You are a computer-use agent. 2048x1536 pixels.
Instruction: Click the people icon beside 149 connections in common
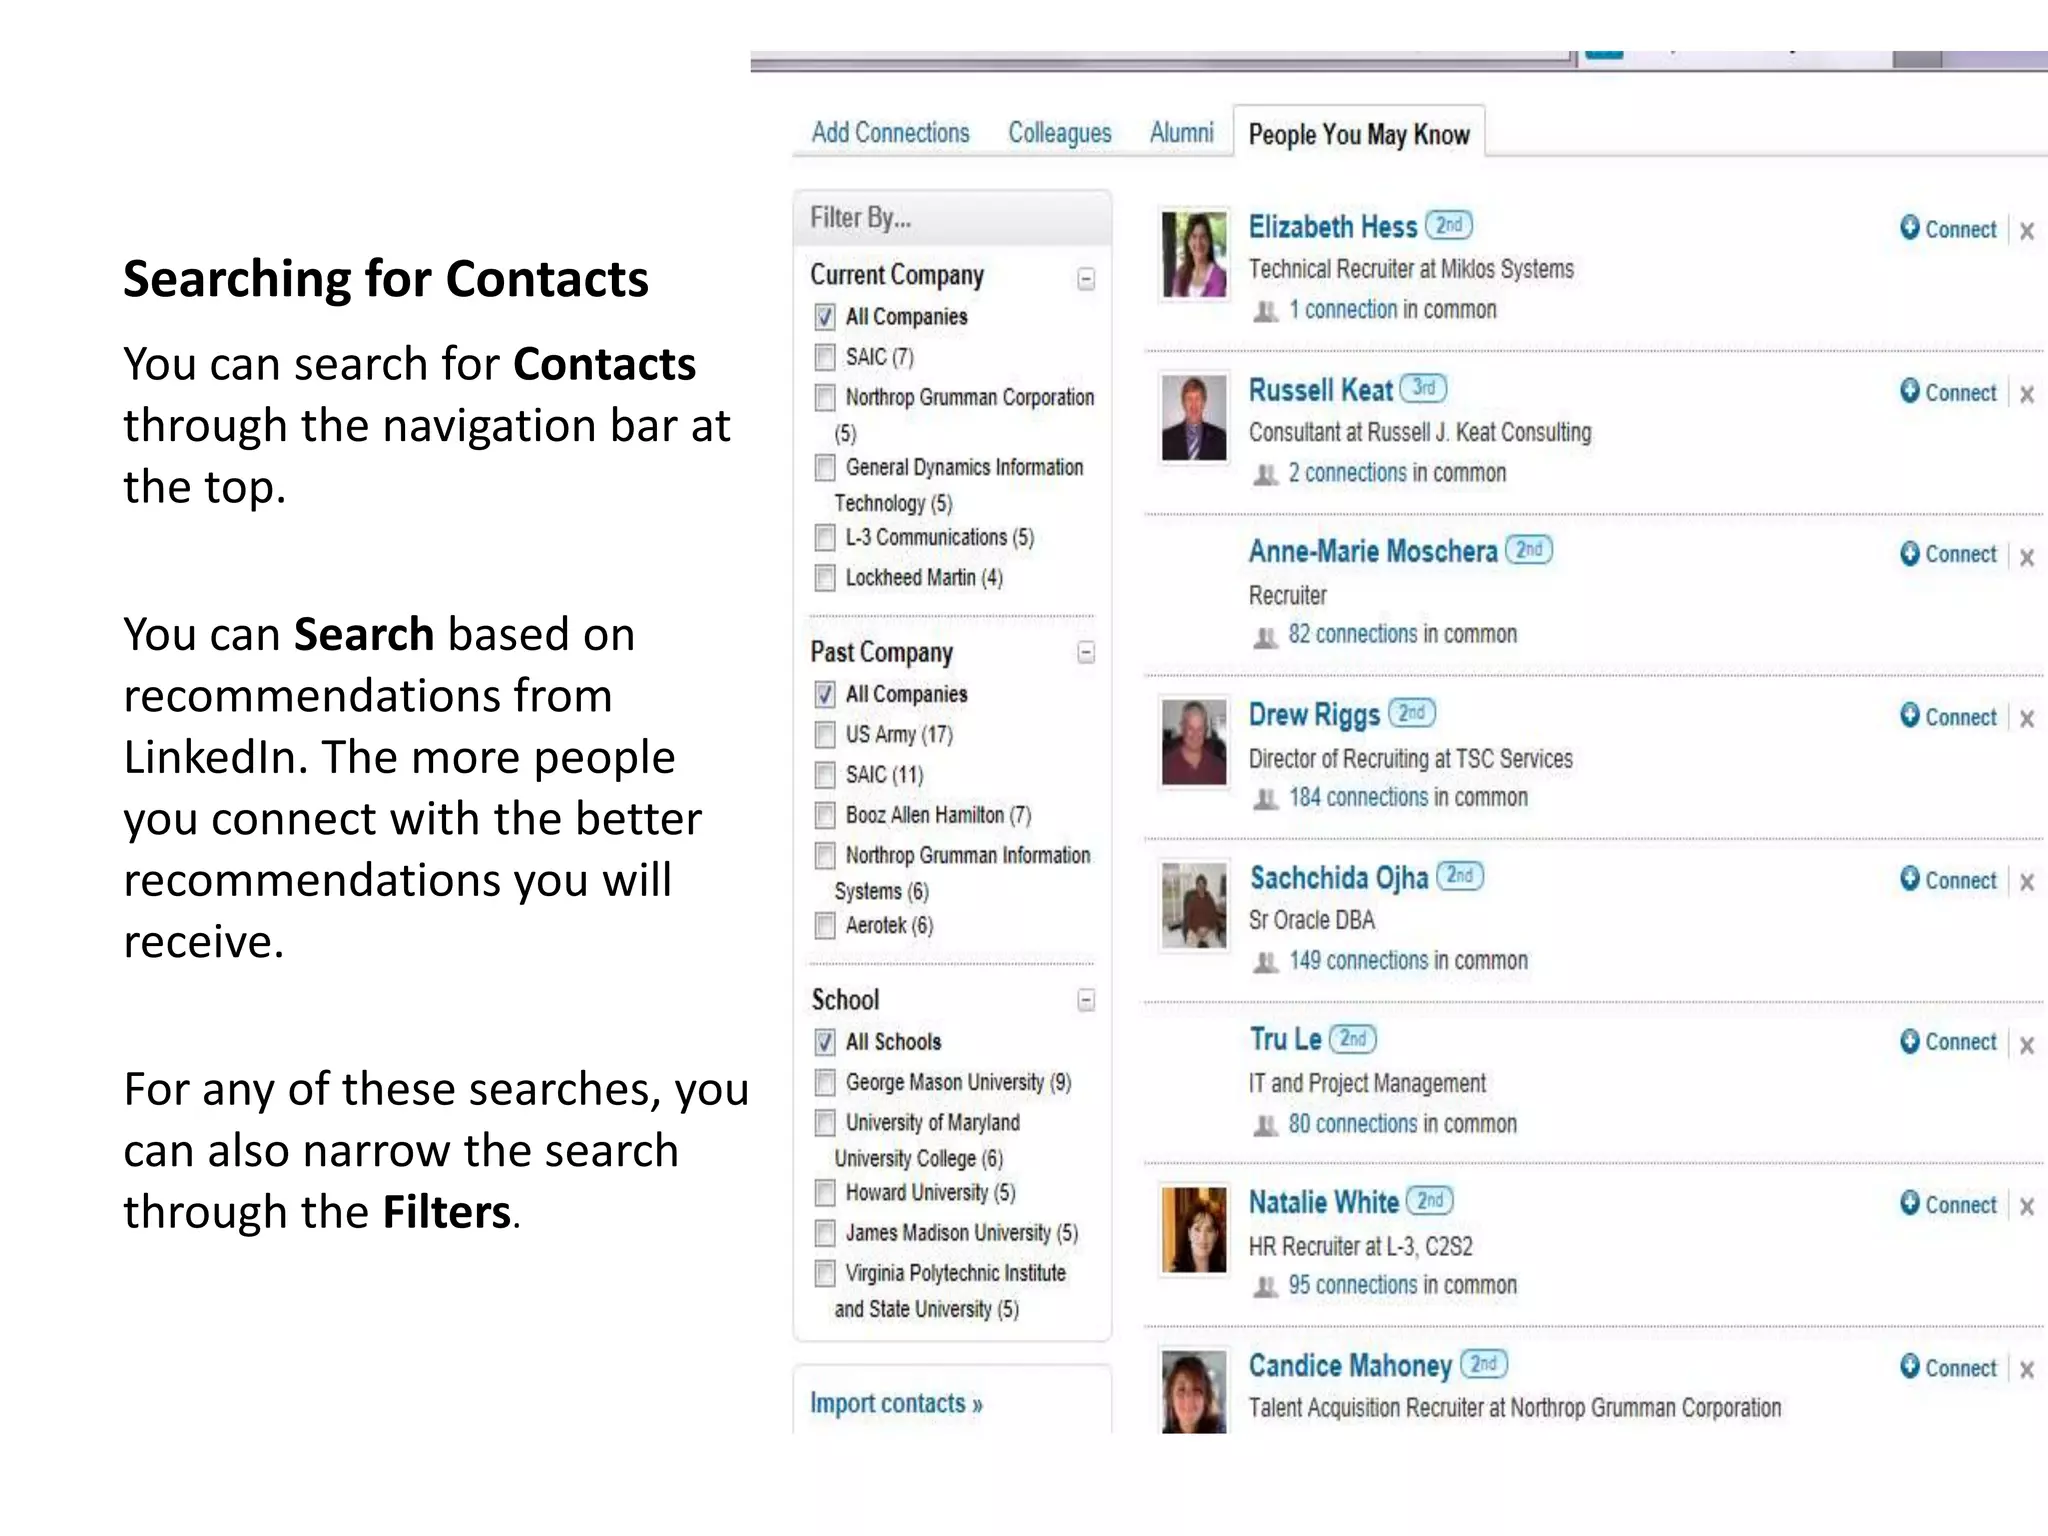point(1266,962)
